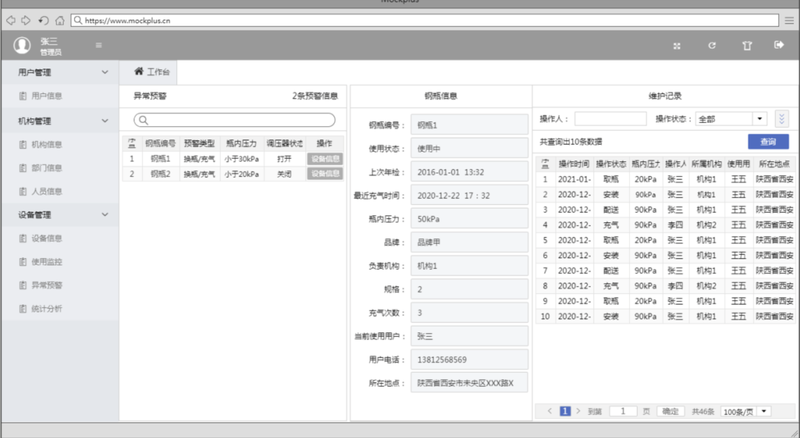Collapse the 设备管理 sidebar section
Image resolution: width=800 pixels, height=438 pixels.
point(105,214)
